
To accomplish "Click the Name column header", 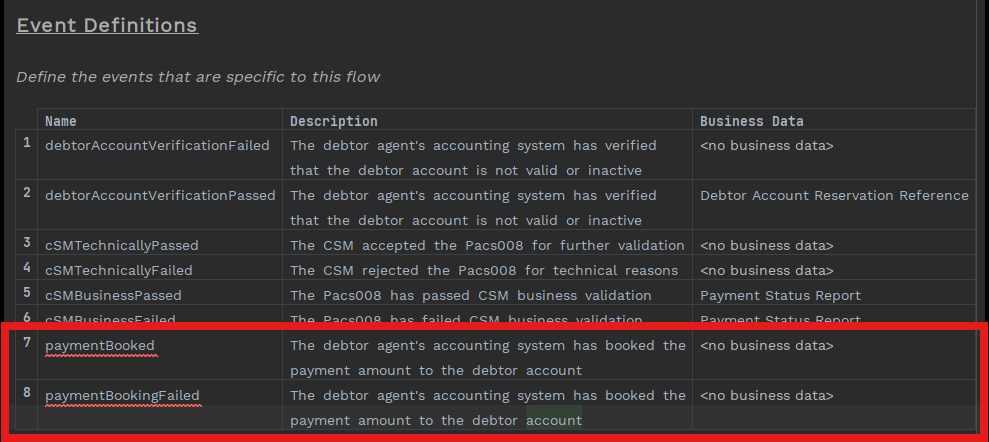I will [61, 121].
